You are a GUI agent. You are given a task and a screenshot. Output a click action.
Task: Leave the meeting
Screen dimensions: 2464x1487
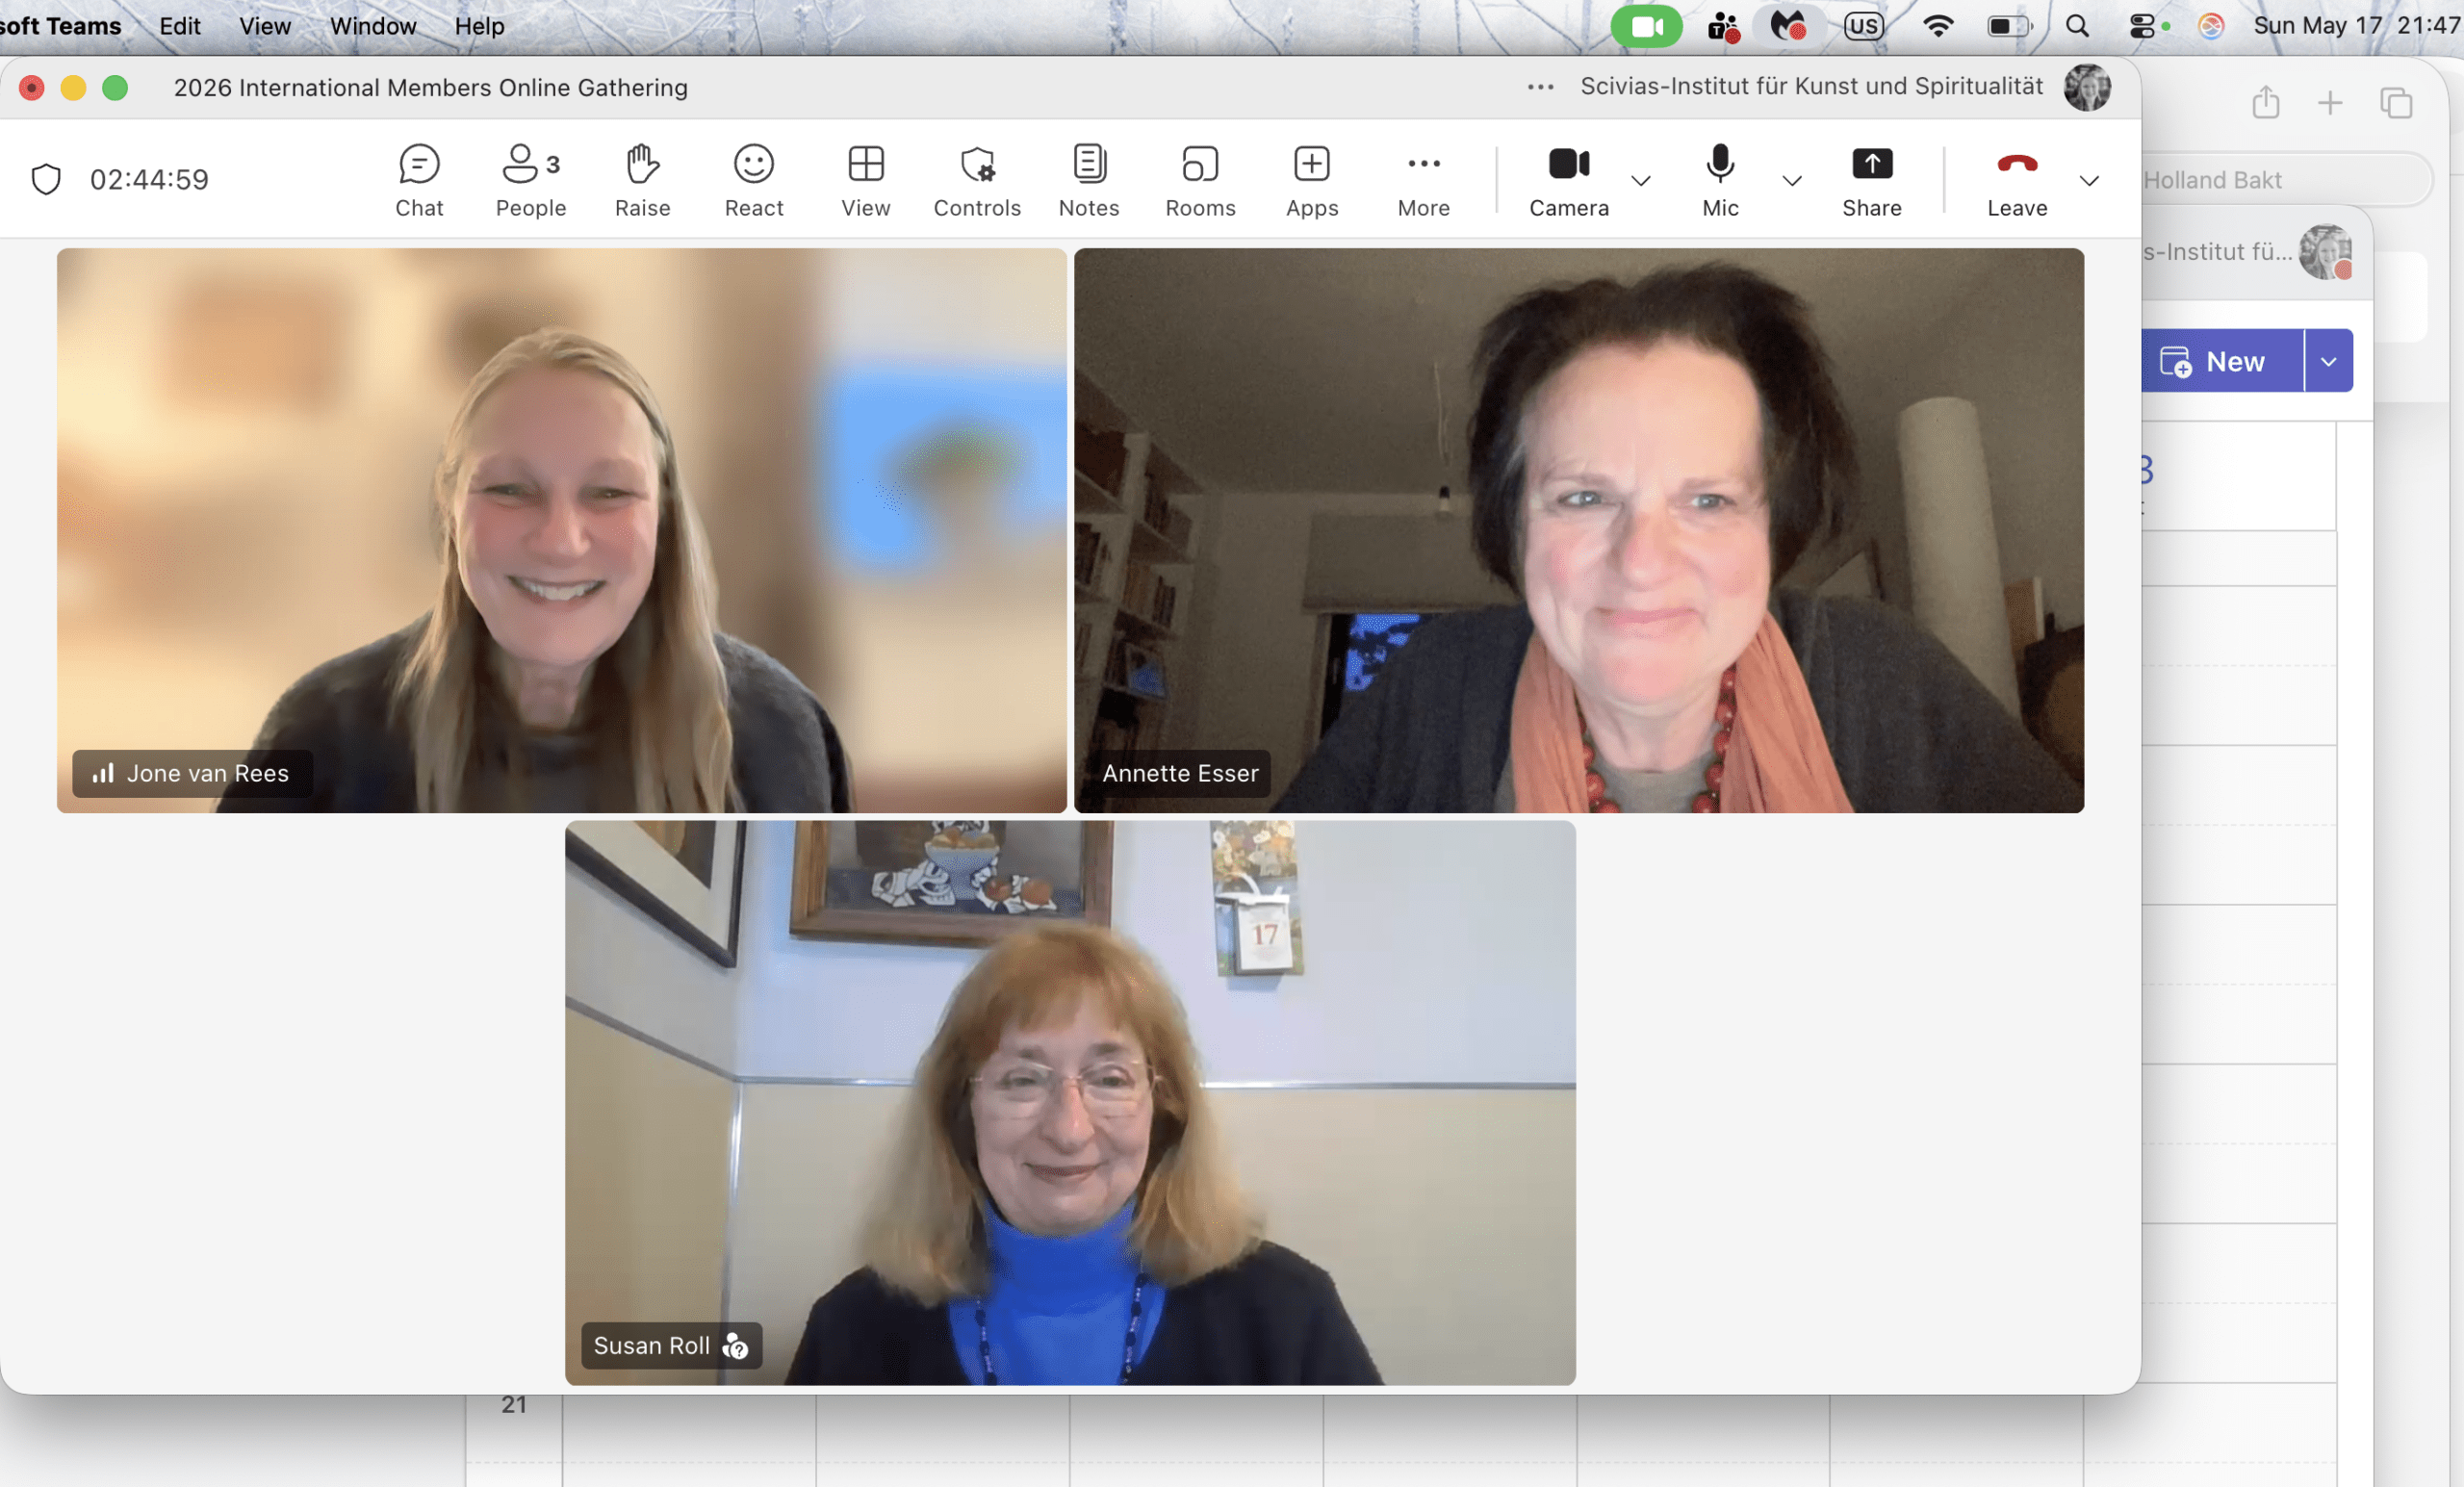[x=2017, y=180]
